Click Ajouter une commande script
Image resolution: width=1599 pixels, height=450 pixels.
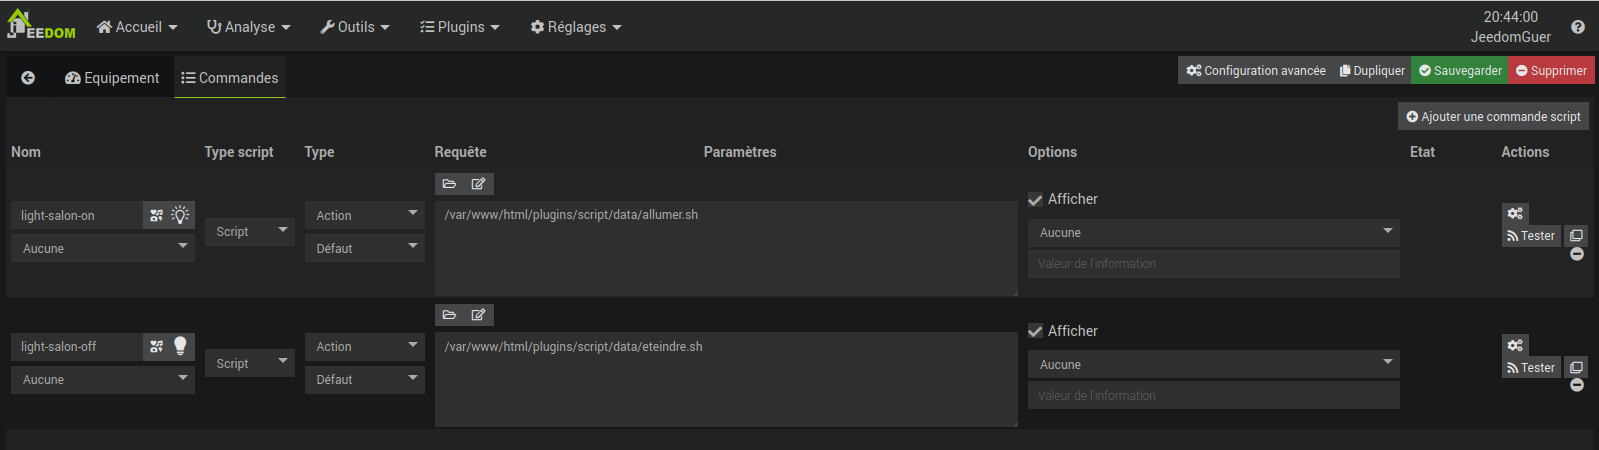pyautogui.click(x=1493, y=116)
